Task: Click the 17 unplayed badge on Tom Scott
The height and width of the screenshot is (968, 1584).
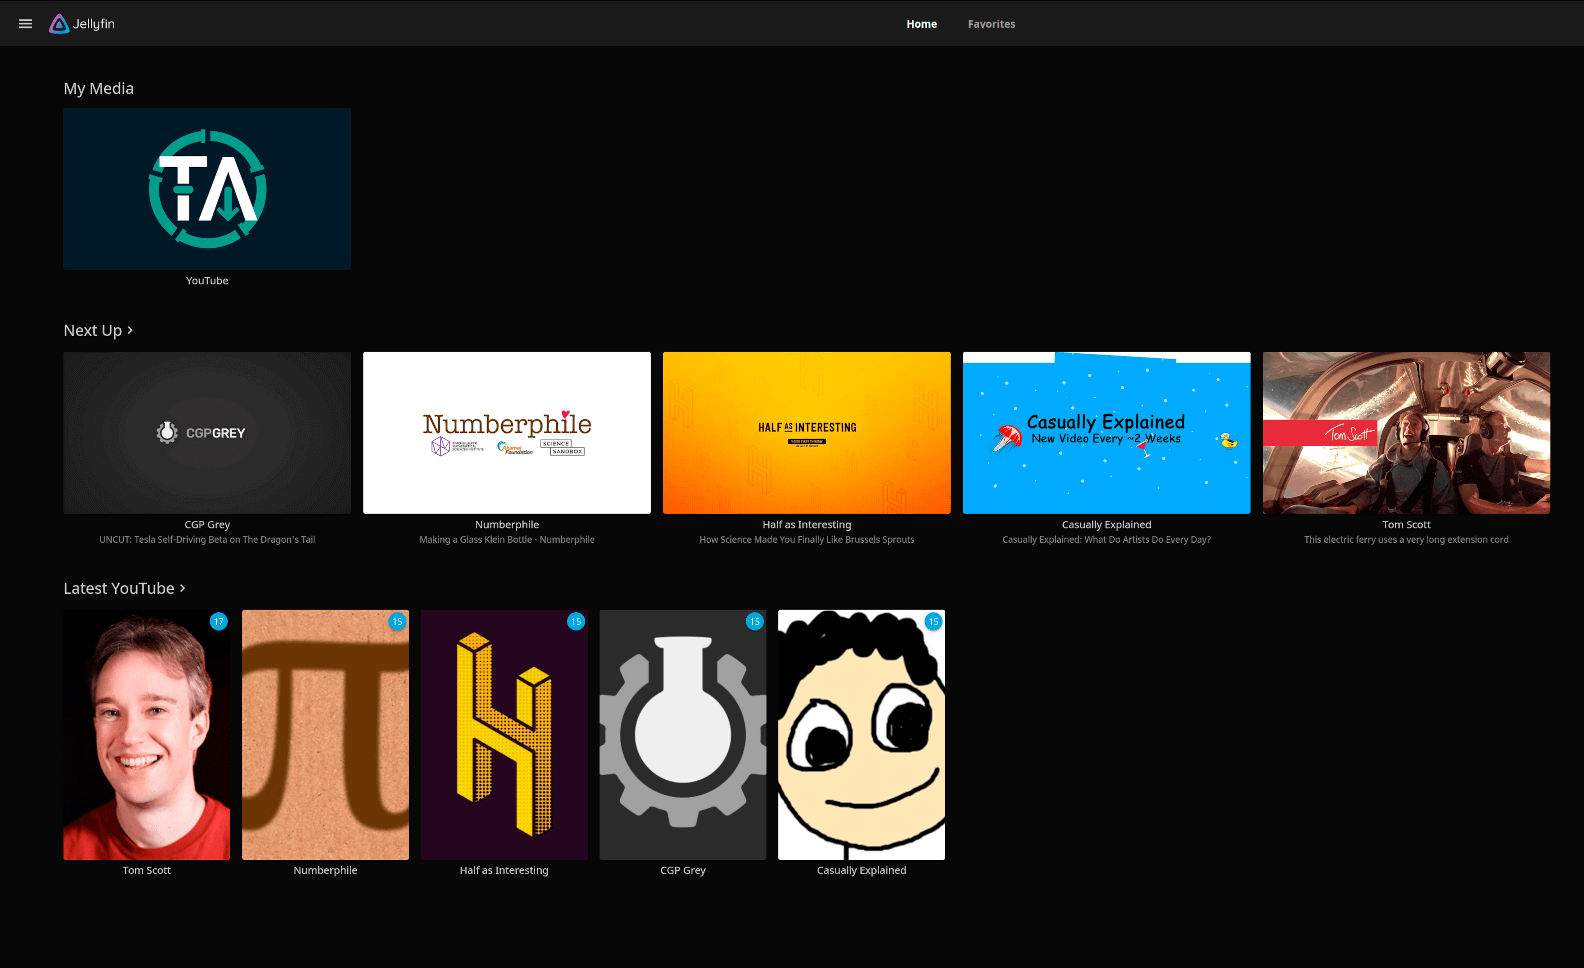Action: point(219,622)
